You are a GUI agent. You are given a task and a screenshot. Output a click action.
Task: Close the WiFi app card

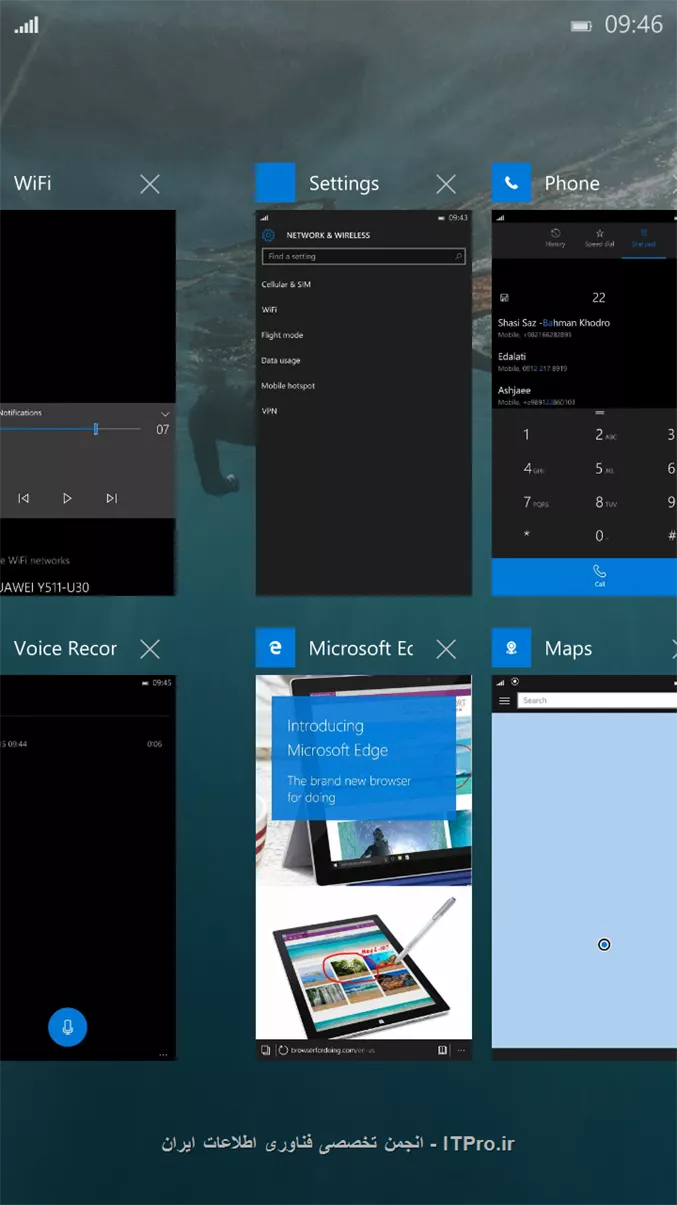click(150, 183)
